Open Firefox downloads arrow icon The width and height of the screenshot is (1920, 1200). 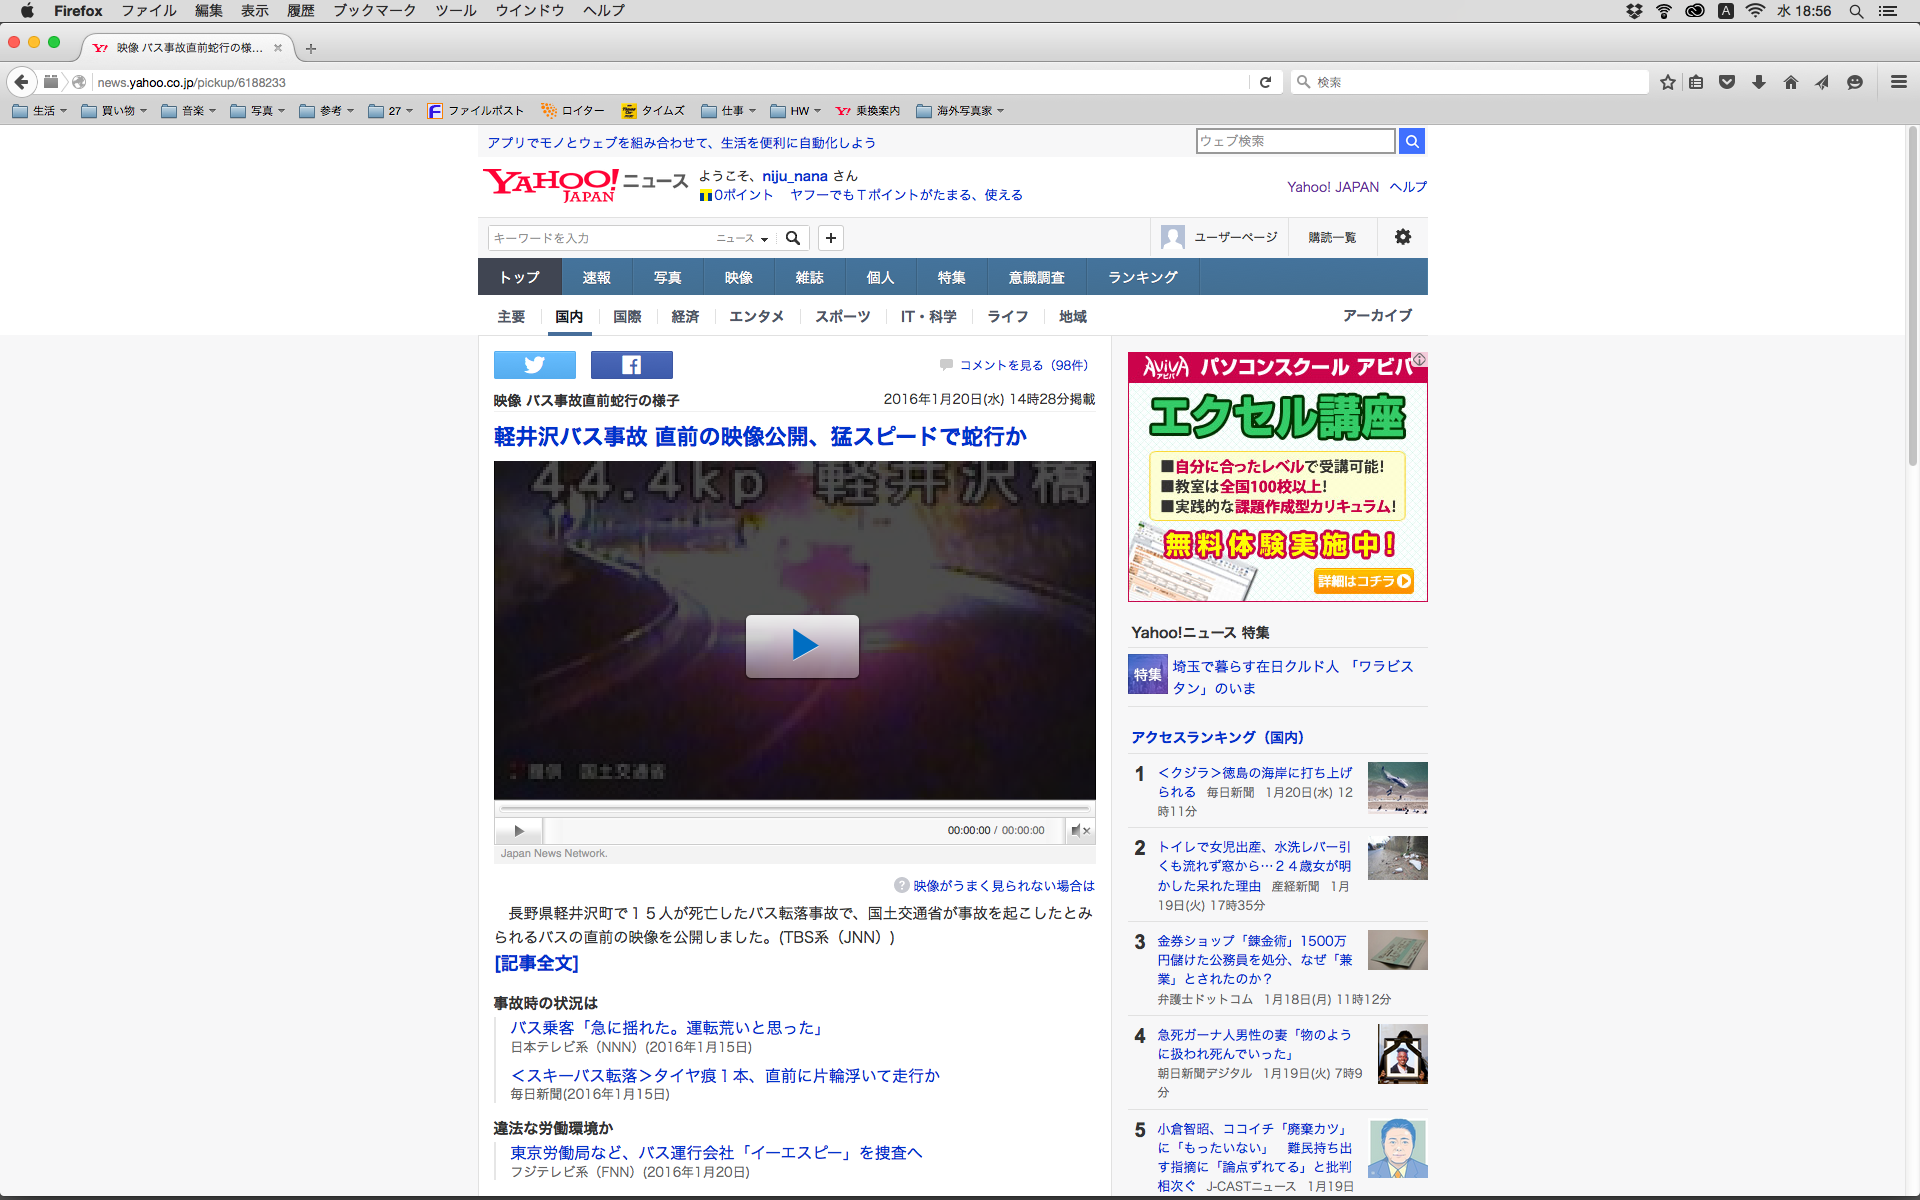[x=1758, y=82]
